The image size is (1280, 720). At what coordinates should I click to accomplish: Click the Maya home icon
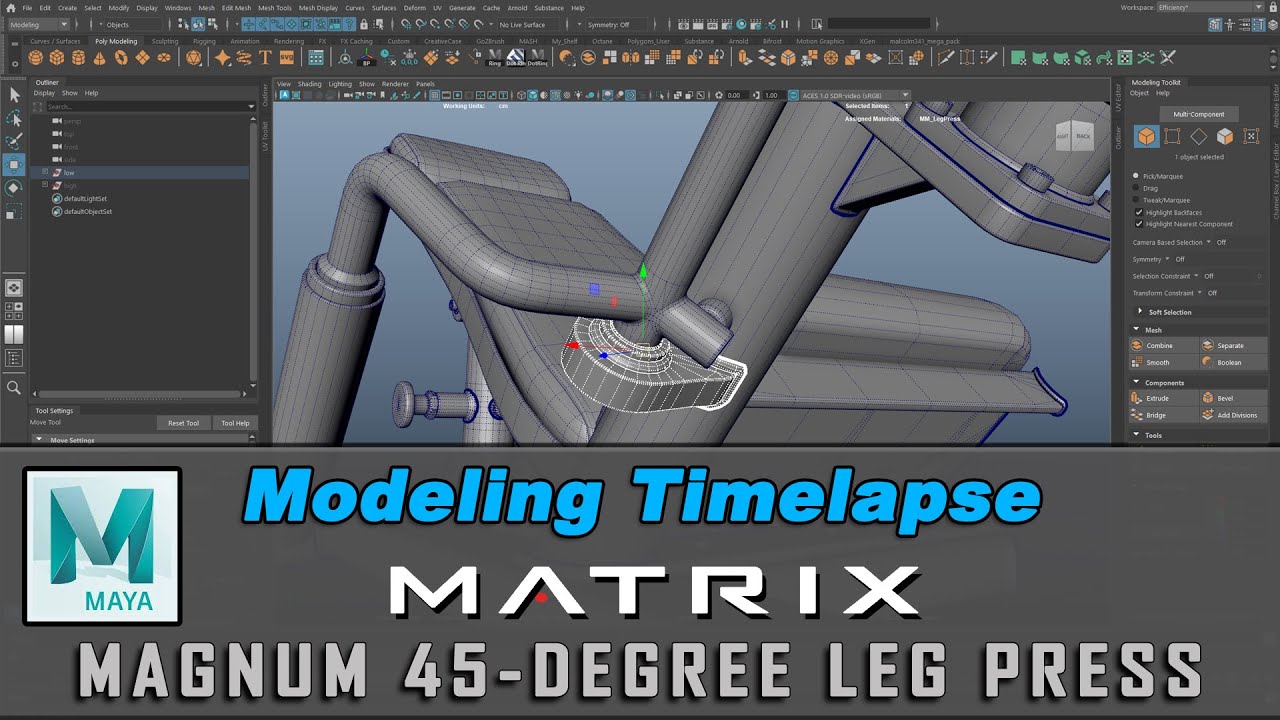tap(10, 8)
